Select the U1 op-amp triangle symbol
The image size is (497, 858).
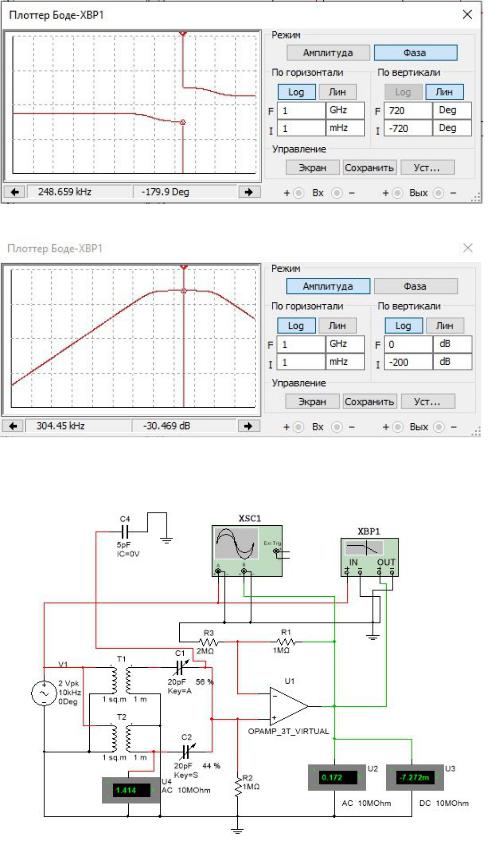tap(289, 706)
